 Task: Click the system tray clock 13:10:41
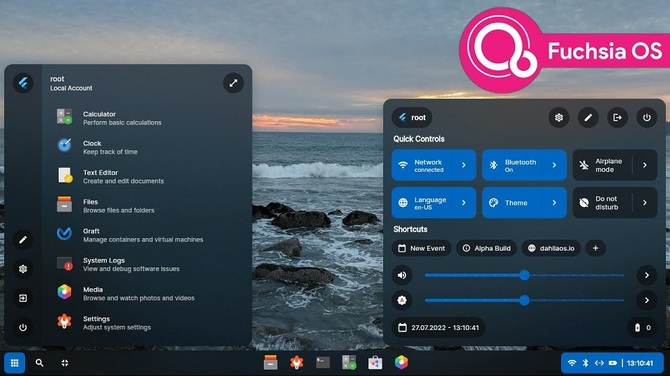click(x=640, y=363)
